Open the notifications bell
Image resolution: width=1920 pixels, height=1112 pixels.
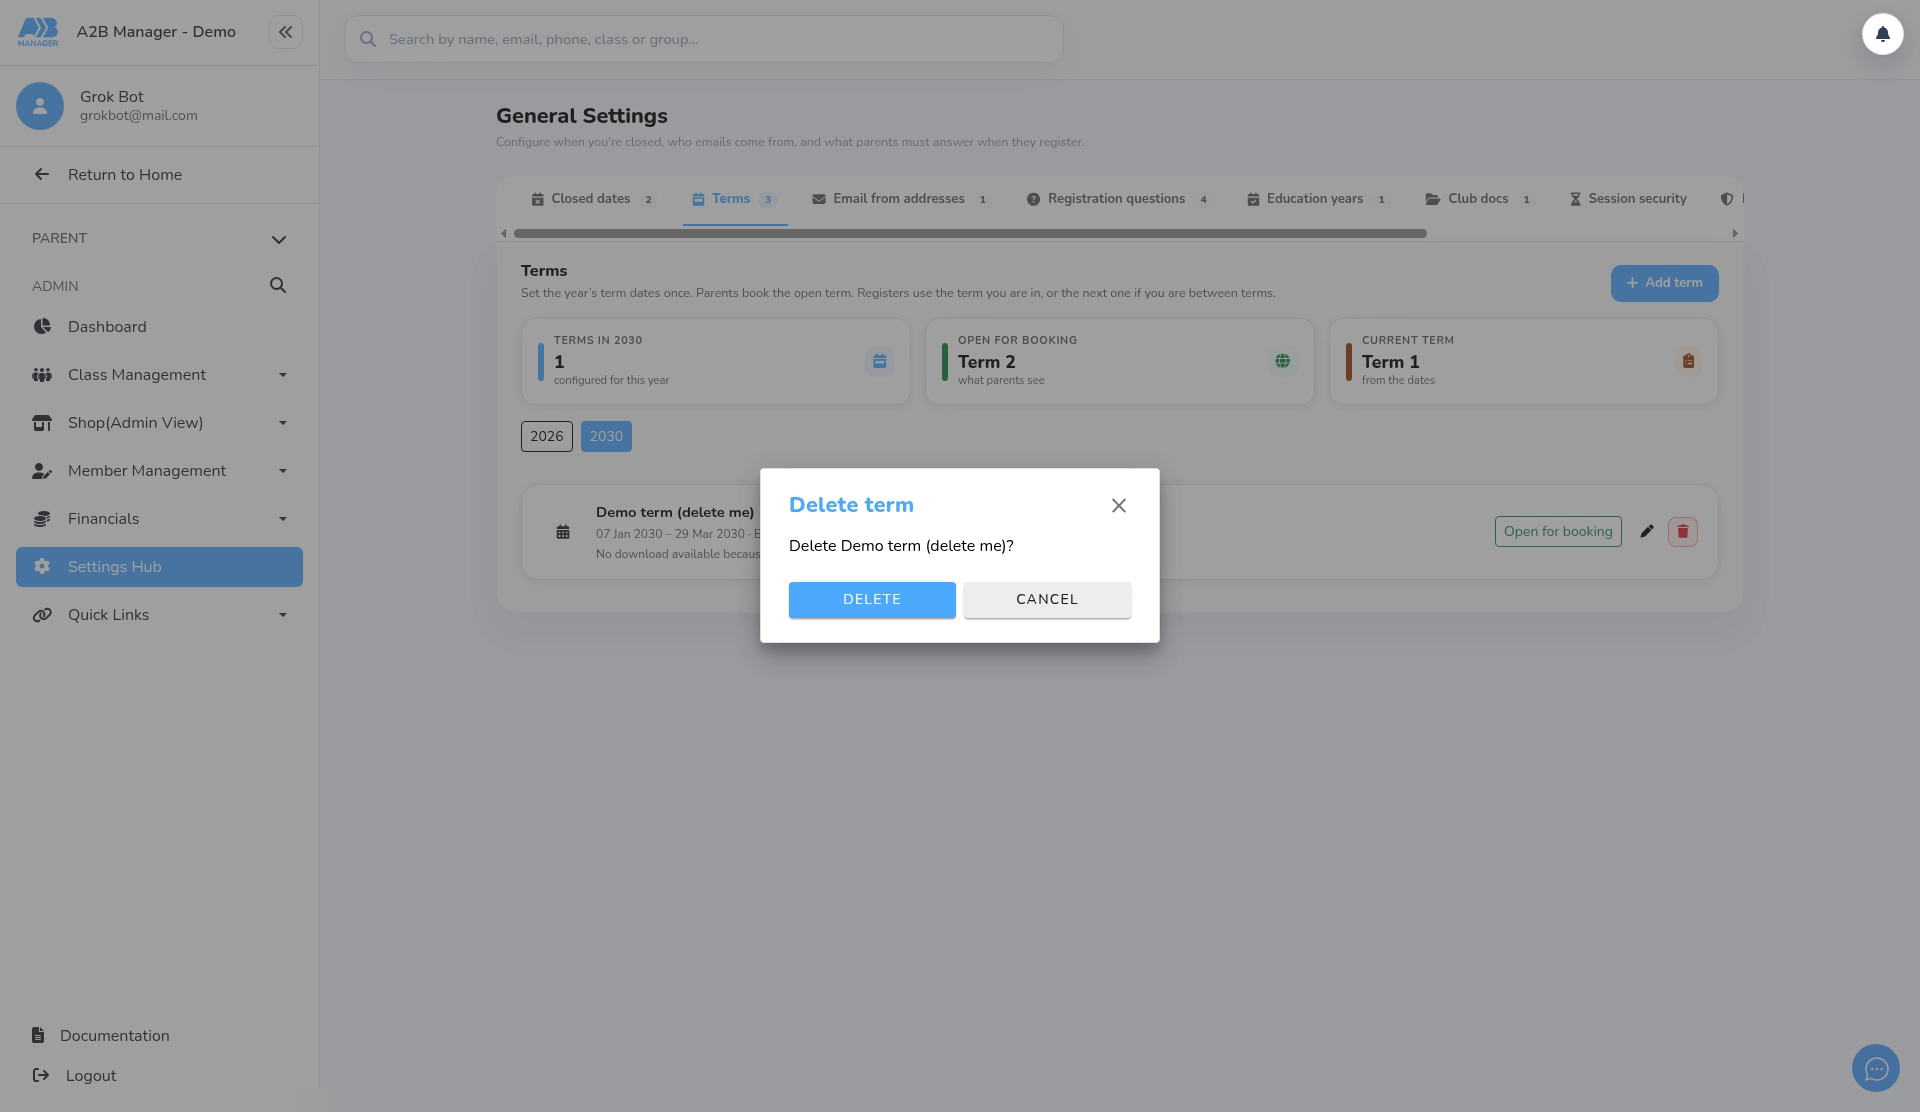coord(1882,34)
